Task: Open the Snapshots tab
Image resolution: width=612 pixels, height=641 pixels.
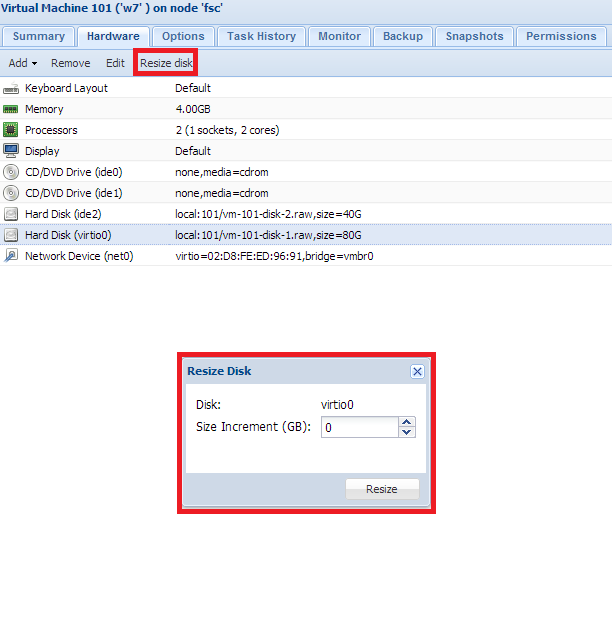Action: point(474,36)
